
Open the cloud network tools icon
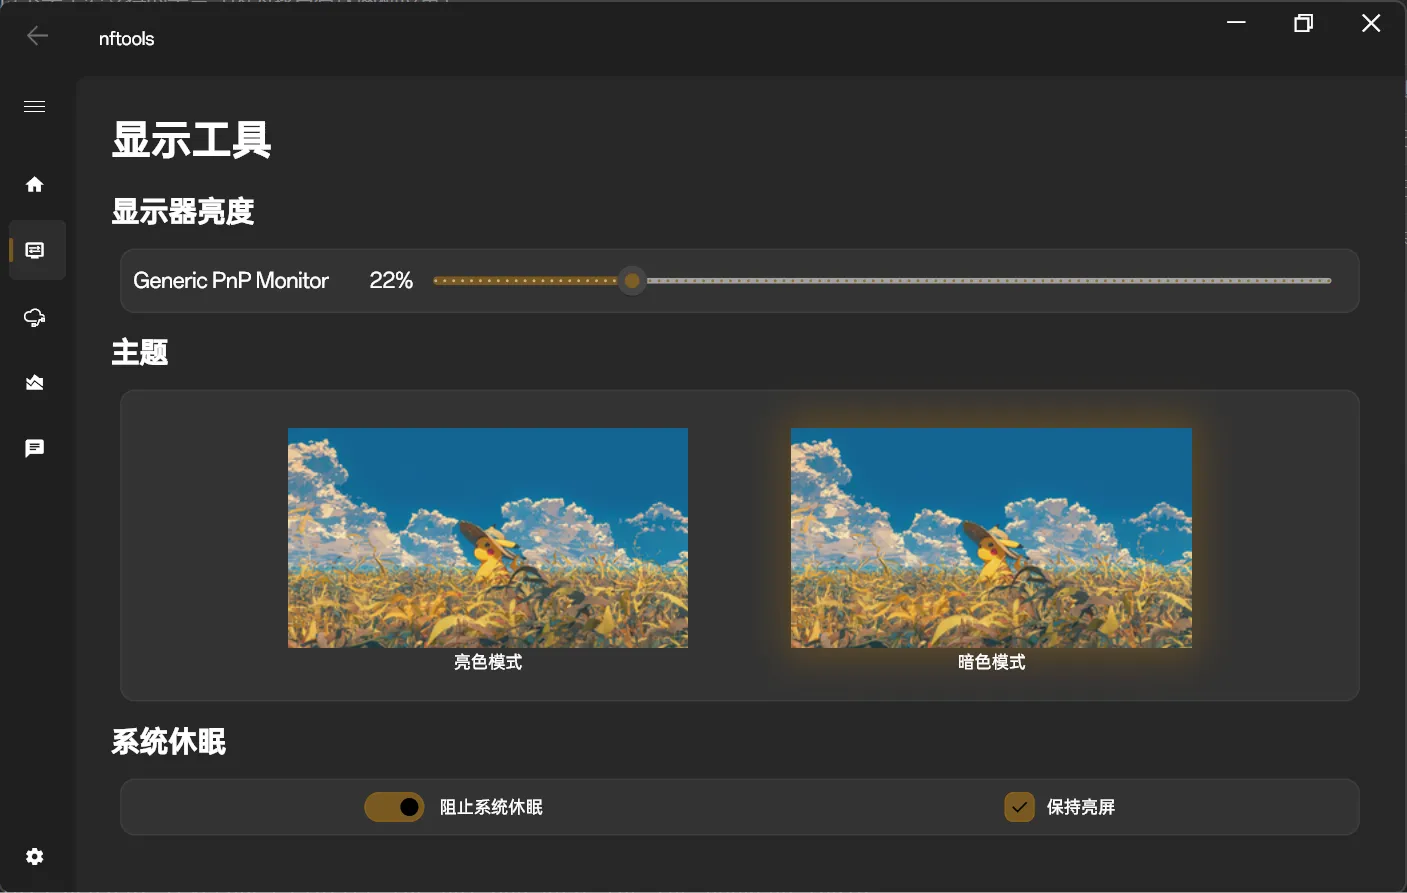click(x=35, y=318)
